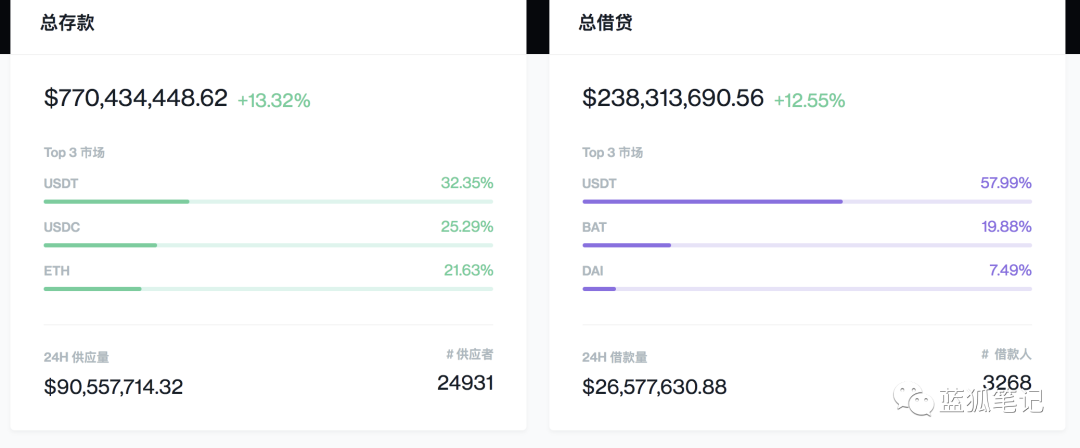Viewport: 1080px width, 448px height.
Task: Click the Top 3 市场 label in the supply card
Action: point(74,152)
